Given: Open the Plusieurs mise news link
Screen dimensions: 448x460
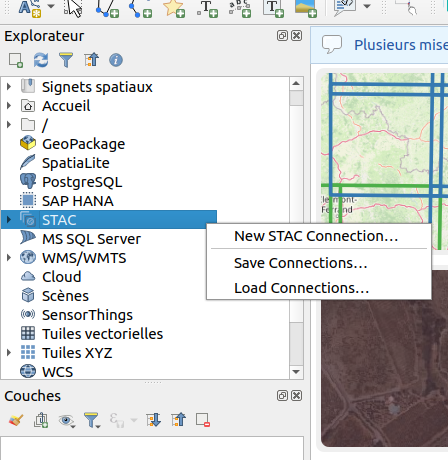Looking at the screenshot, I should (401, 45).
